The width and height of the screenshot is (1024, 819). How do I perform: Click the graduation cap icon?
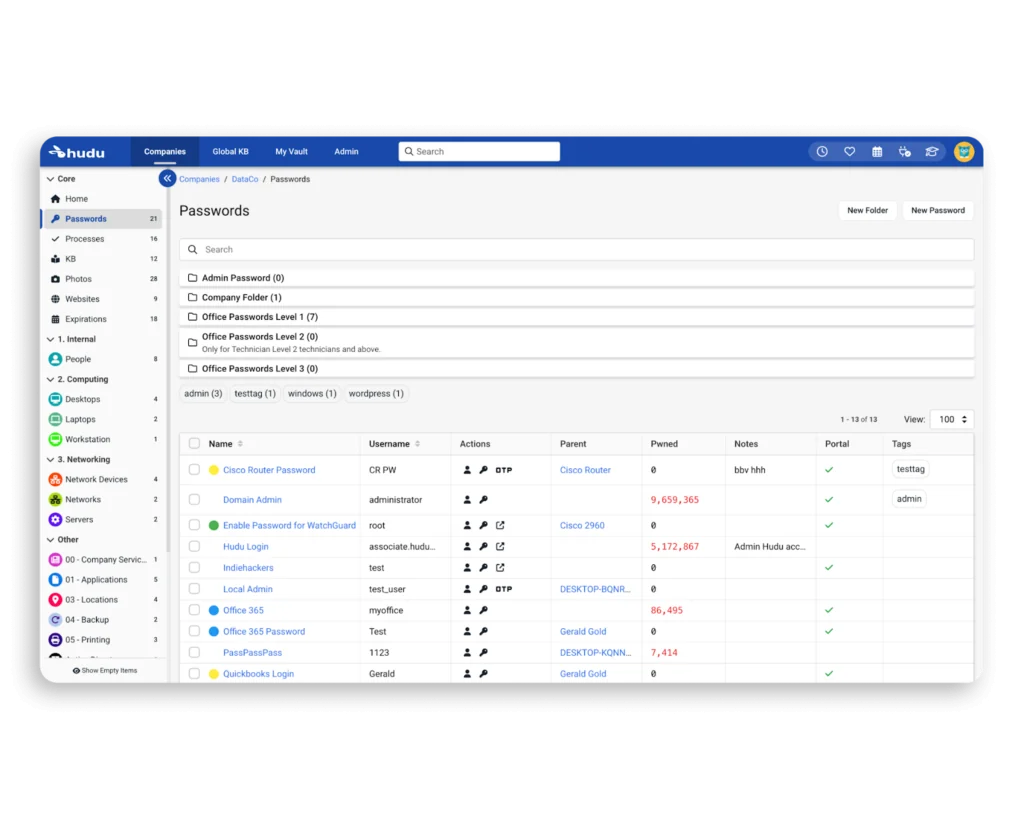coord(932,152)
